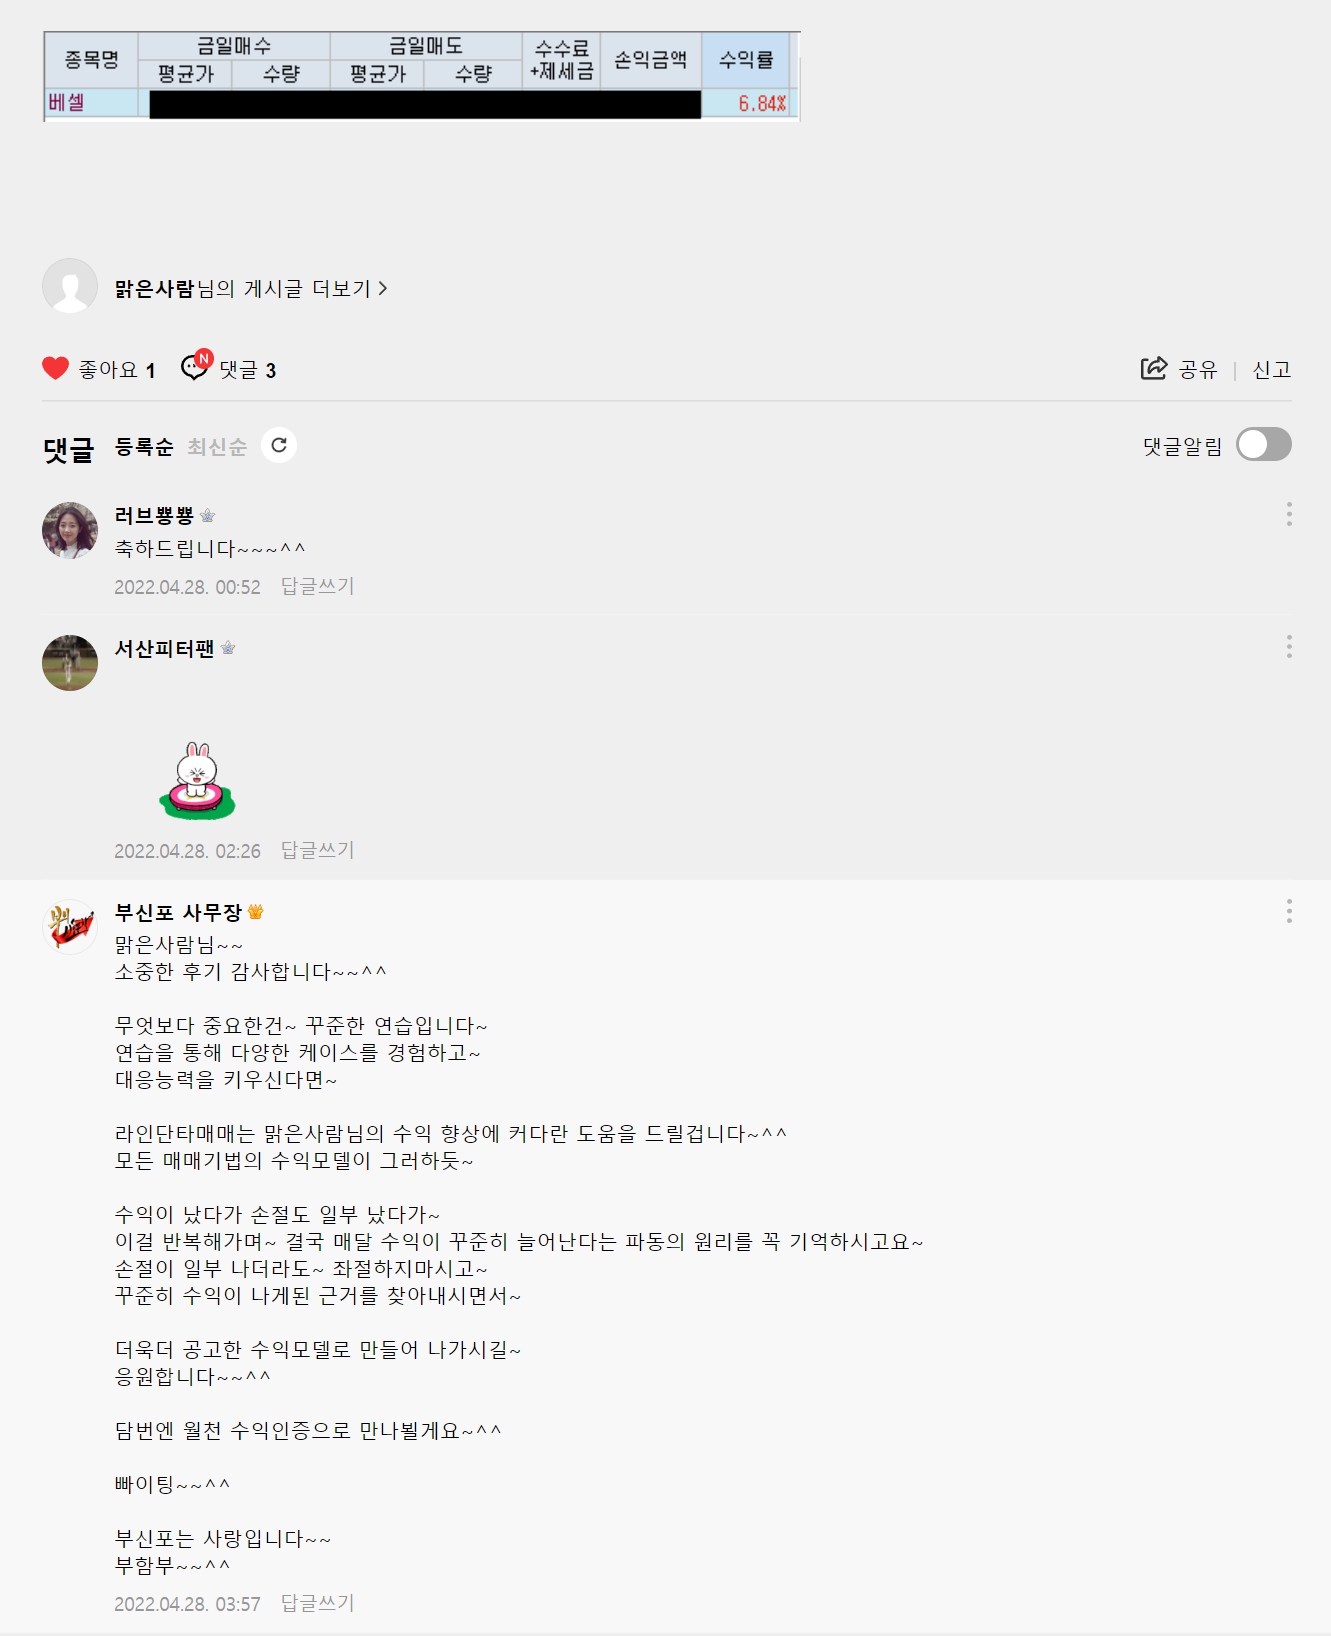Open comments via speech bubble icon
1331x1636 pixels.
[196, 366]
